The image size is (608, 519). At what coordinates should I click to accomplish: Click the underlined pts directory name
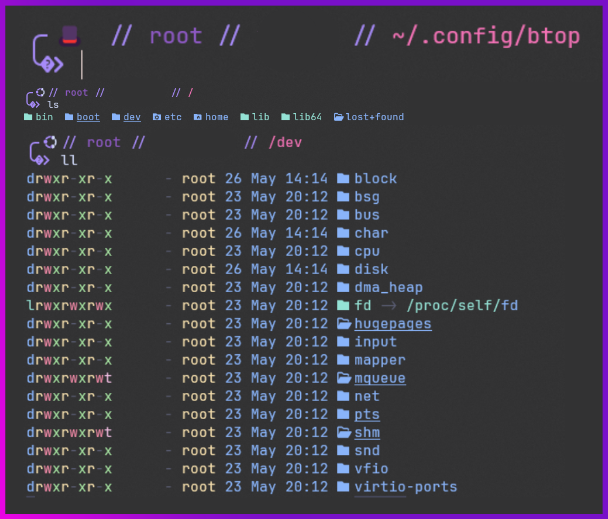tap(366, 415)
